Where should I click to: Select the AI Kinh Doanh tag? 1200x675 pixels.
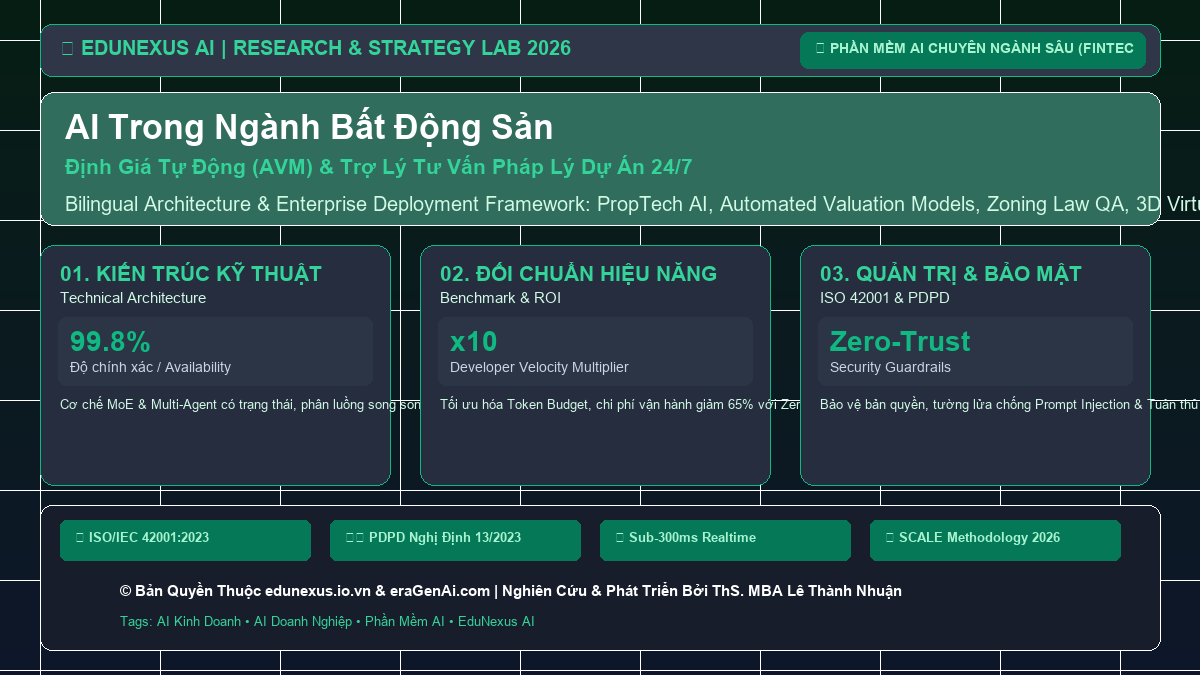(x=199, y=621)
